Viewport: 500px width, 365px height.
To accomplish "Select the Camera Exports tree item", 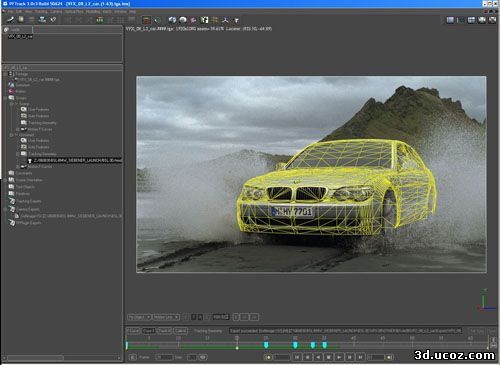I will click(24, 209).
